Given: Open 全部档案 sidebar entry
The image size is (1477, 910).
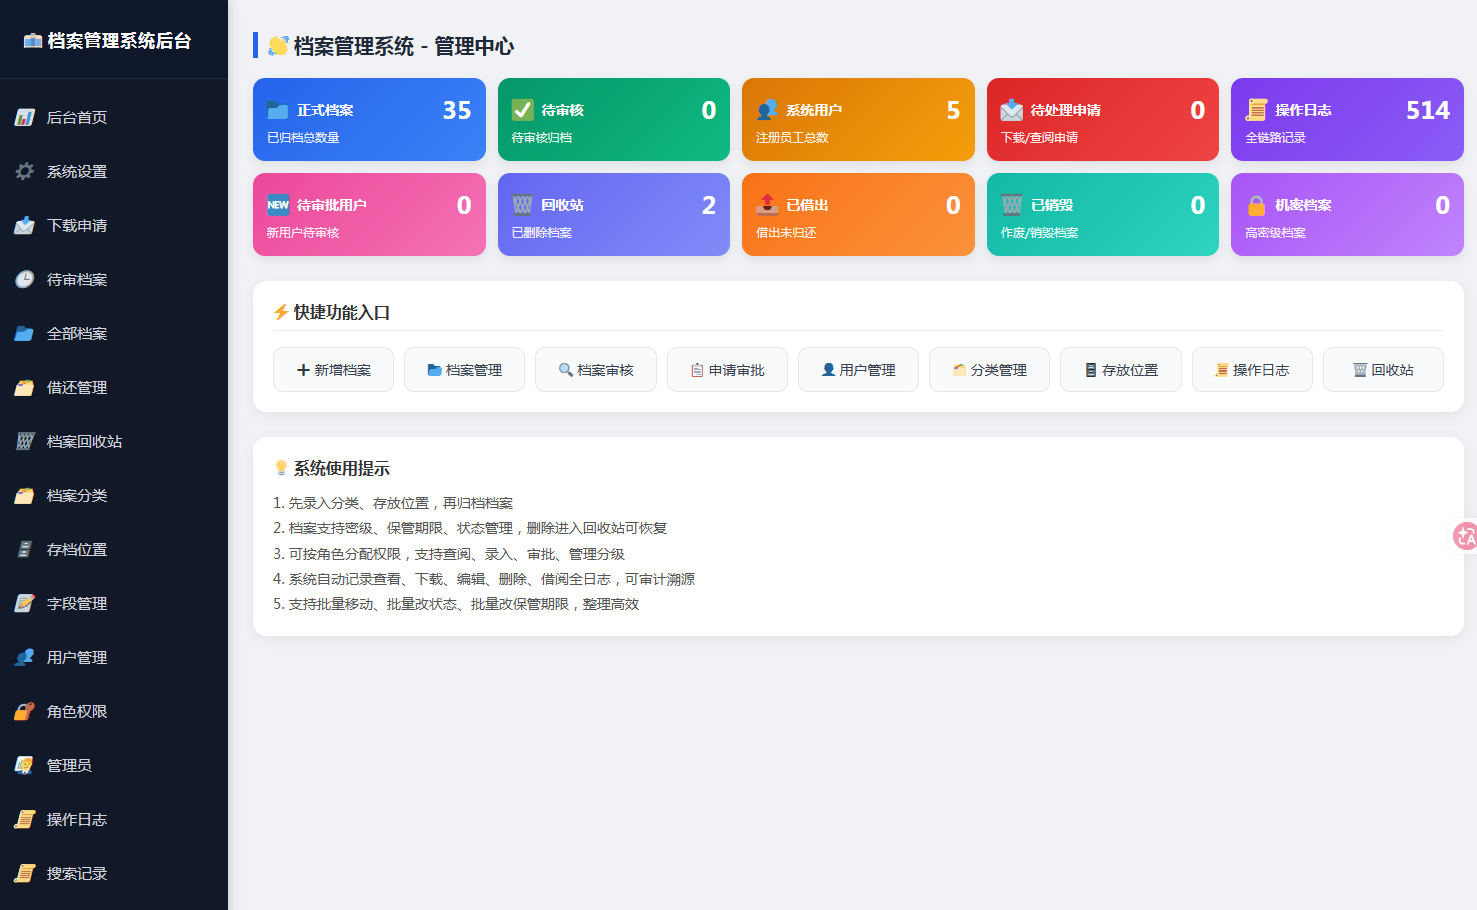Looking at the screenshot, I should pyautogui.click(x=114, y=333).
